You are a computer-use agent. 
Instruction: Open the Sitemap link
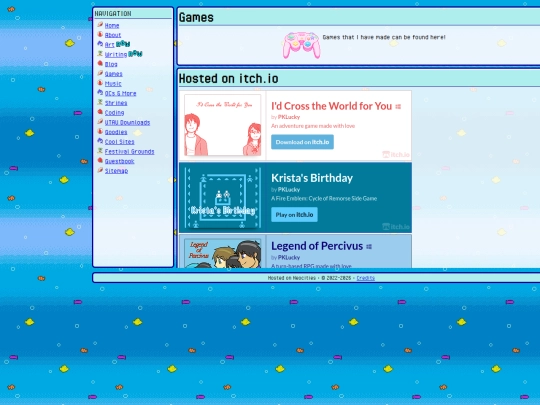[x=116, y=171]
